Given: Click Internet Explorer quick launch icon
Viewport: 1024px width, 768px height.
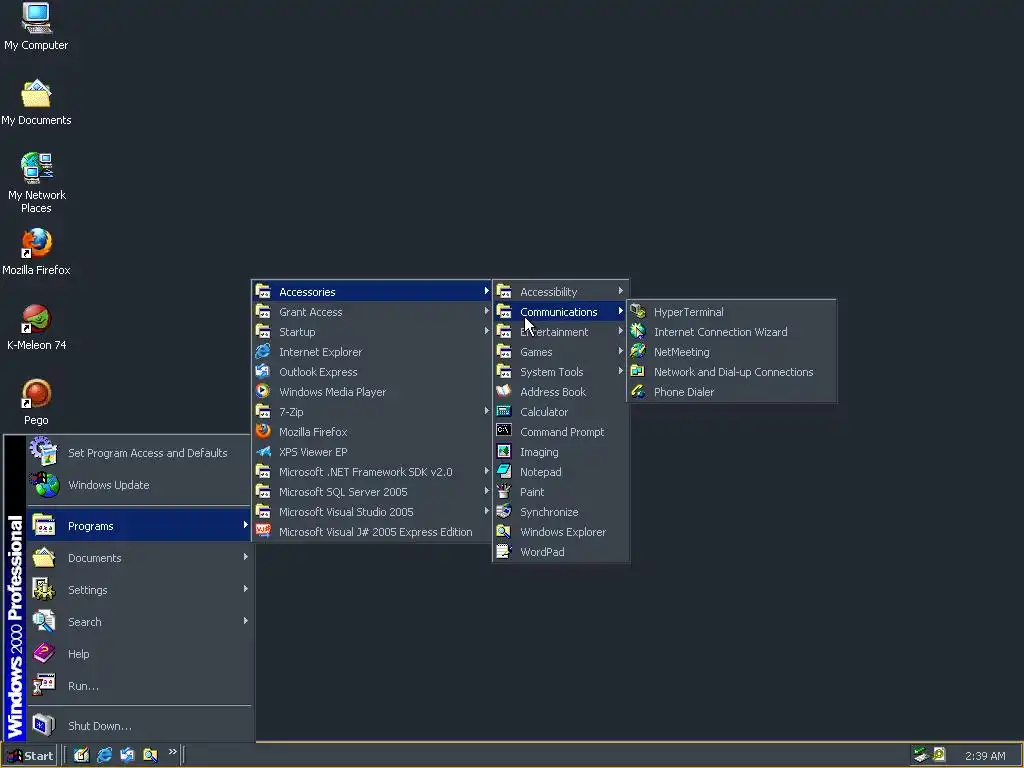Looking at the screenshot, I should pyautogui.click(x=104, y=755).
